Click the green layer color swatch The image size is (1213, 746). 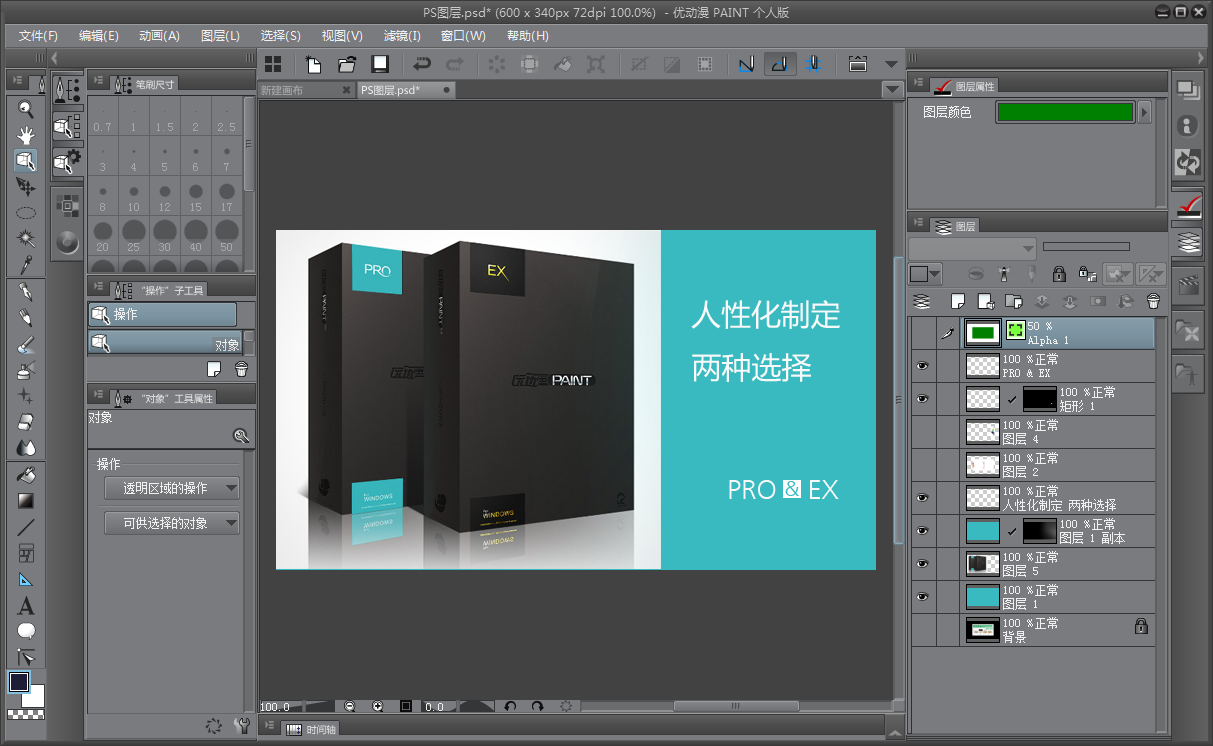coord(1064,112)
